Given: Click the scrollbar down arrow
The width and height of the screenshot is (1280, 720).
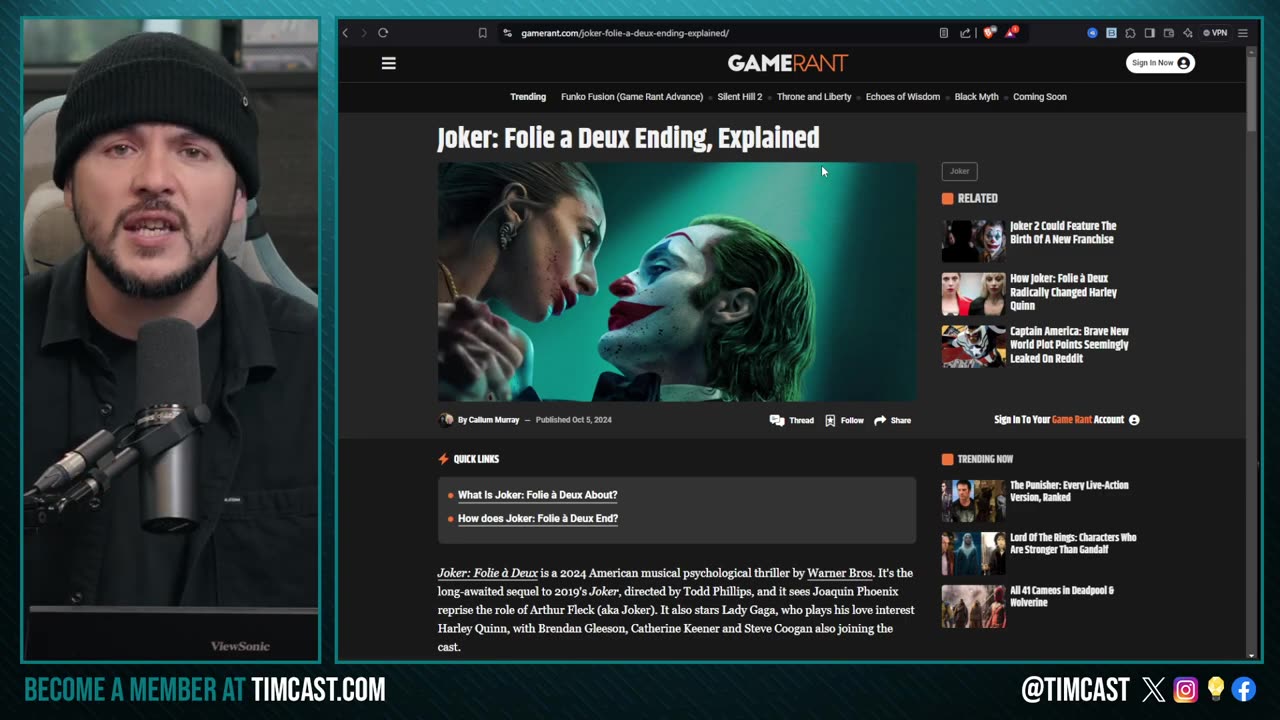Looking at the screenshot, I should click(x=1252, y=656).
